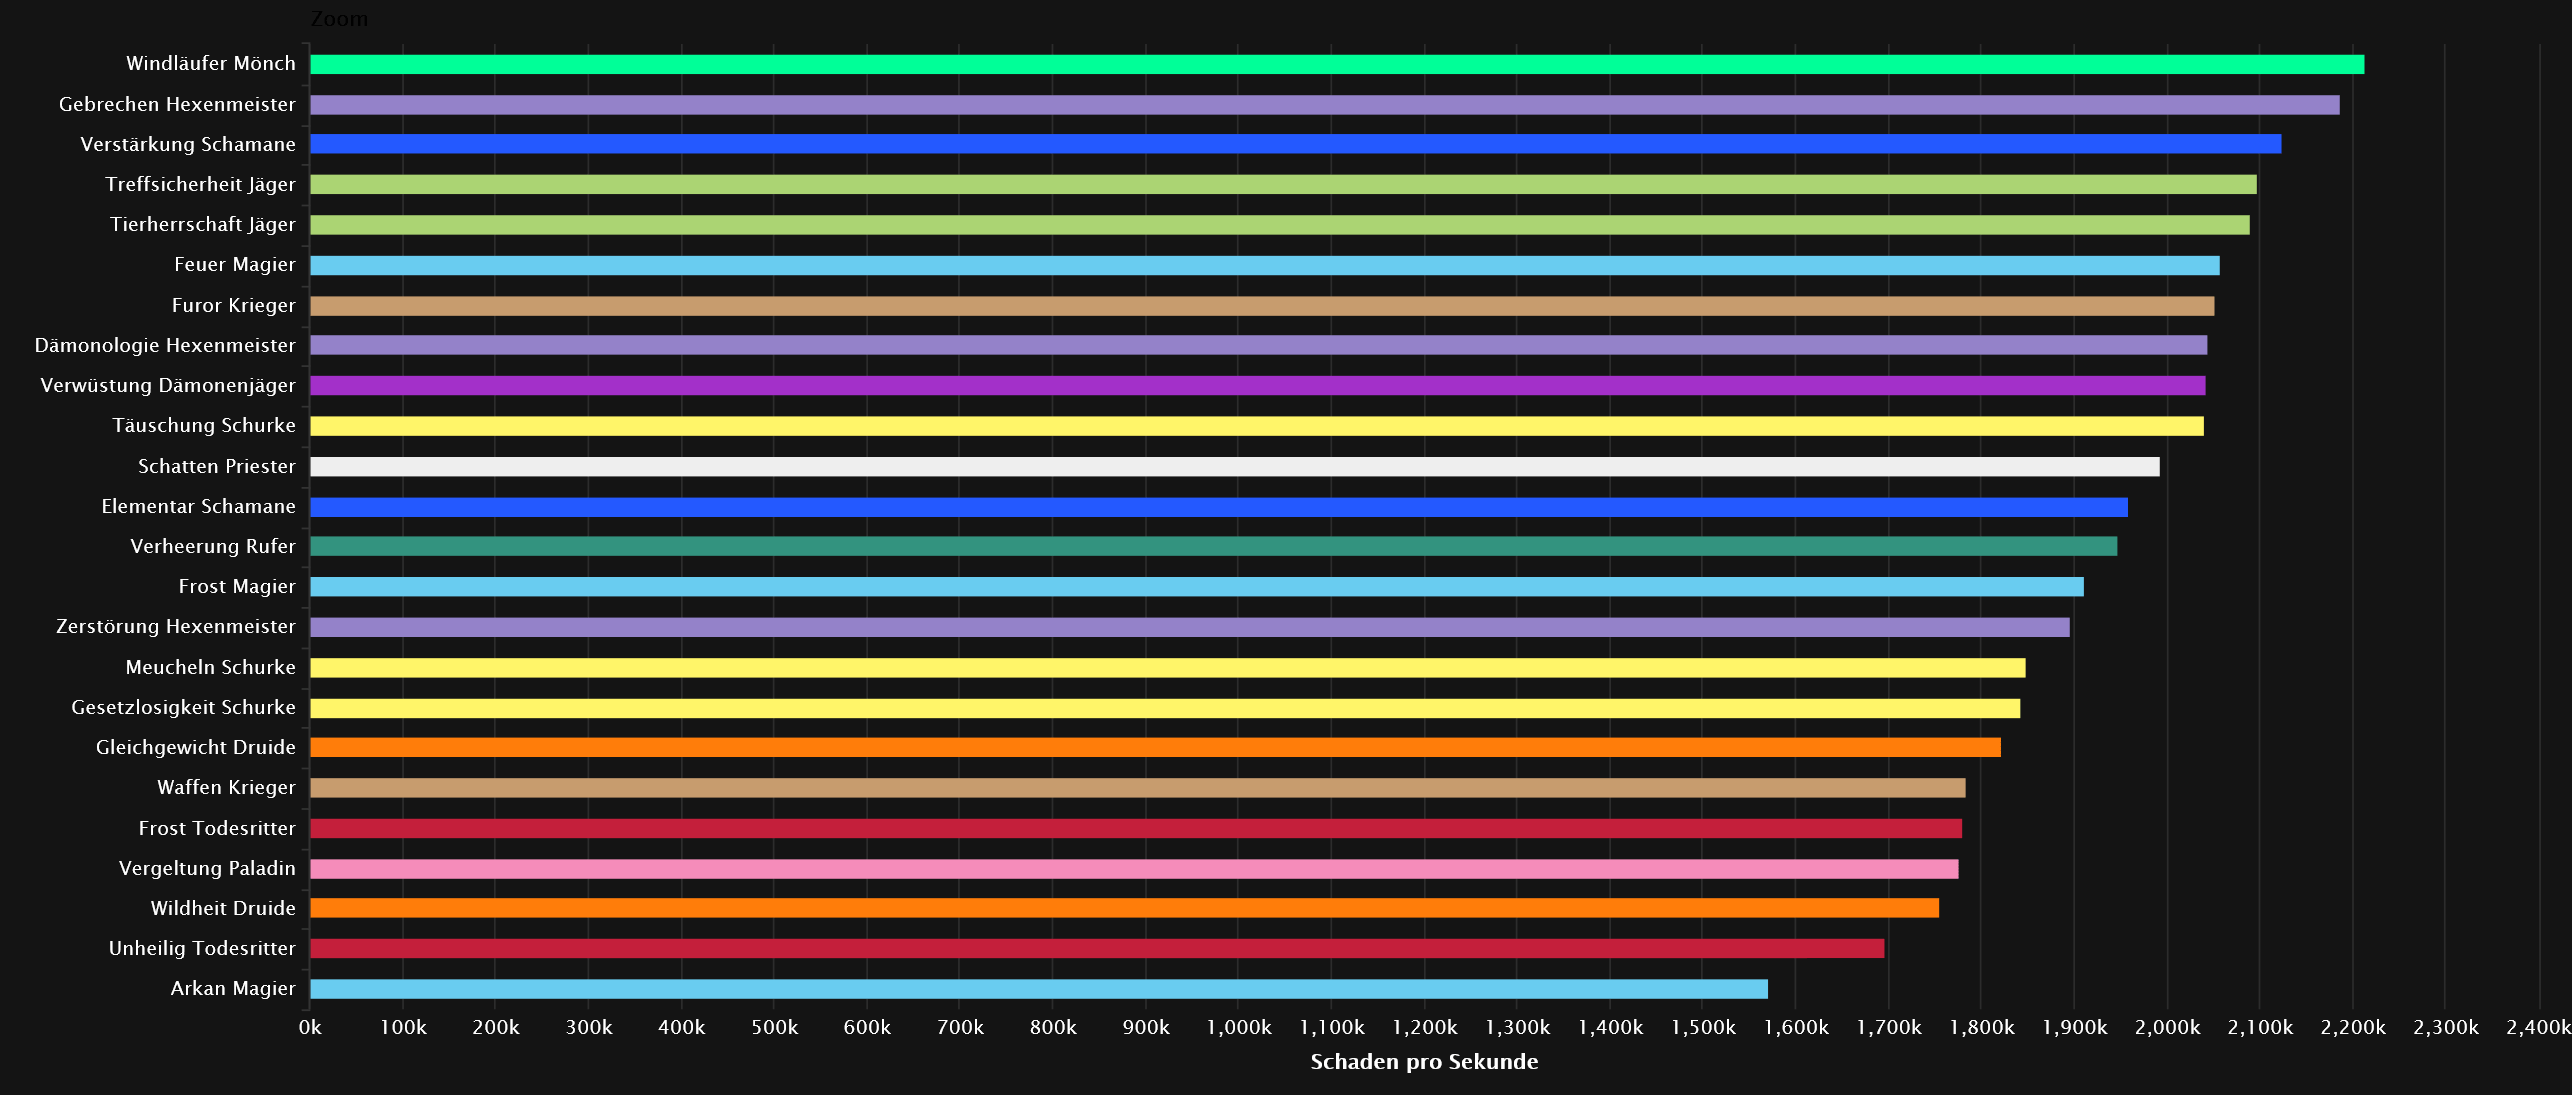This screenshot has height=1095, width=2572.
Task: Click the '1,800k' axis tick label
Action: click(1982, 1027)
